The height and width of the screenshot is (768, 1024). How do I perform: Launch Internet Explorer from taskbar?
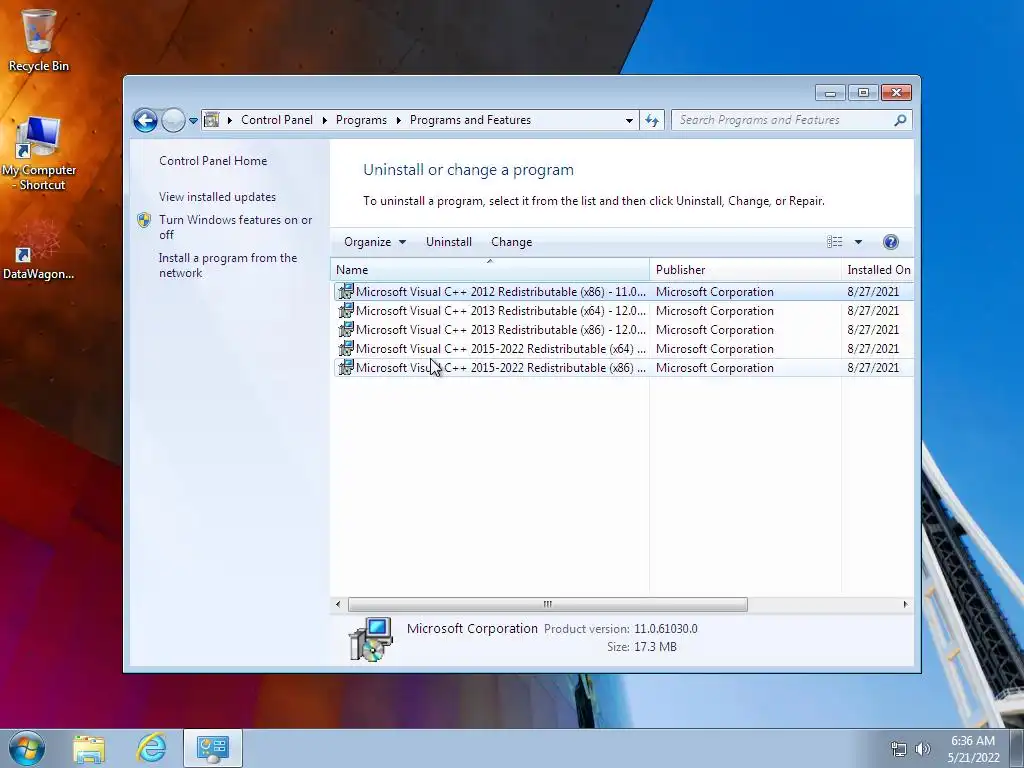(151, 748)
